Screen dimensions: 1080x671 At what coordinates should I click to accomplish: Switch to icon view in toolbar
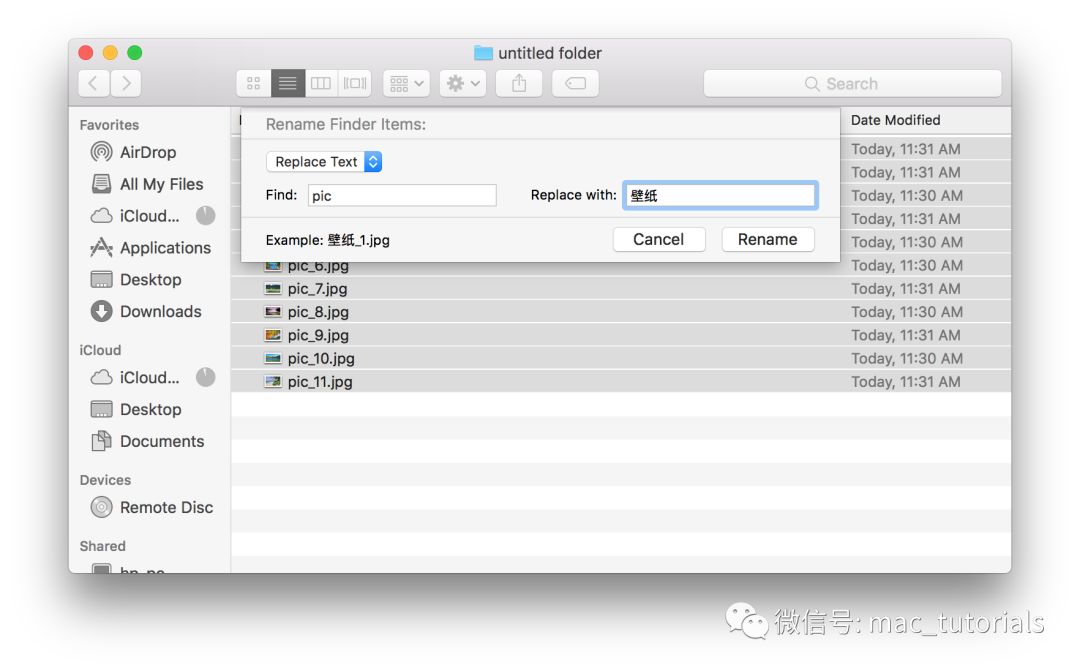pos(253,84)
